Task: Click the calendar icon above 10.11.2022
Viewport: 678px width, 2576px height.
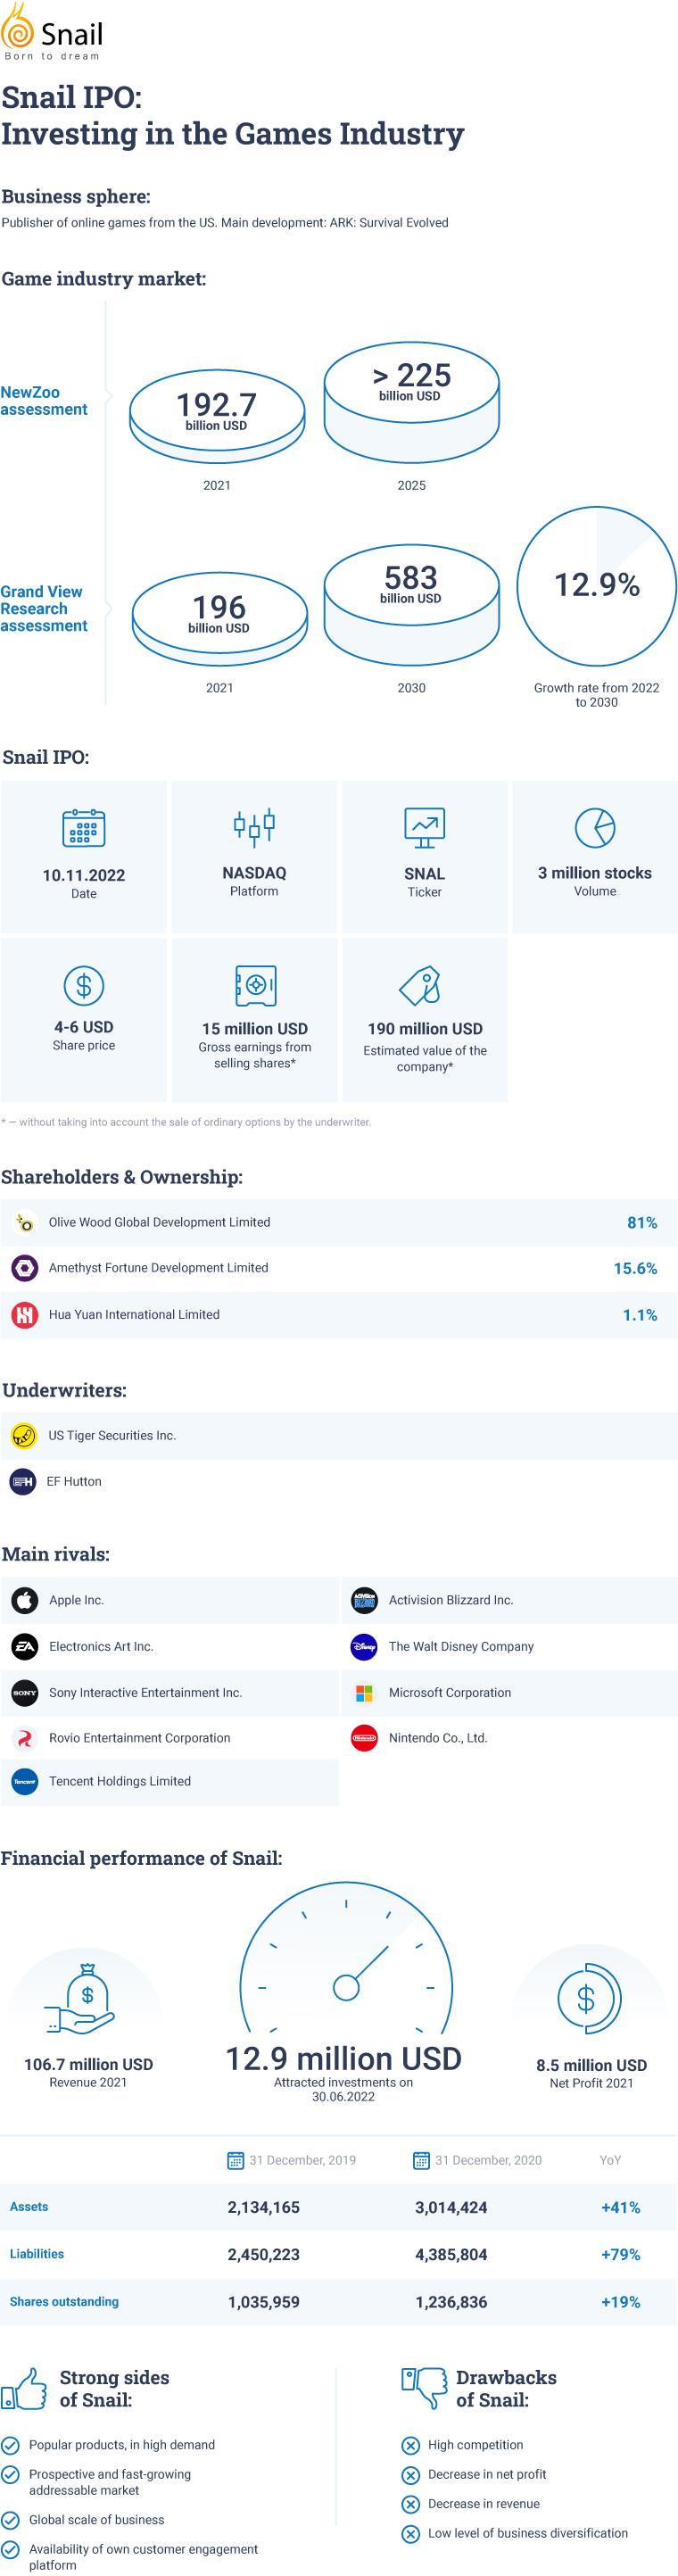Action: pyautogui.click(x=84, y=827)
